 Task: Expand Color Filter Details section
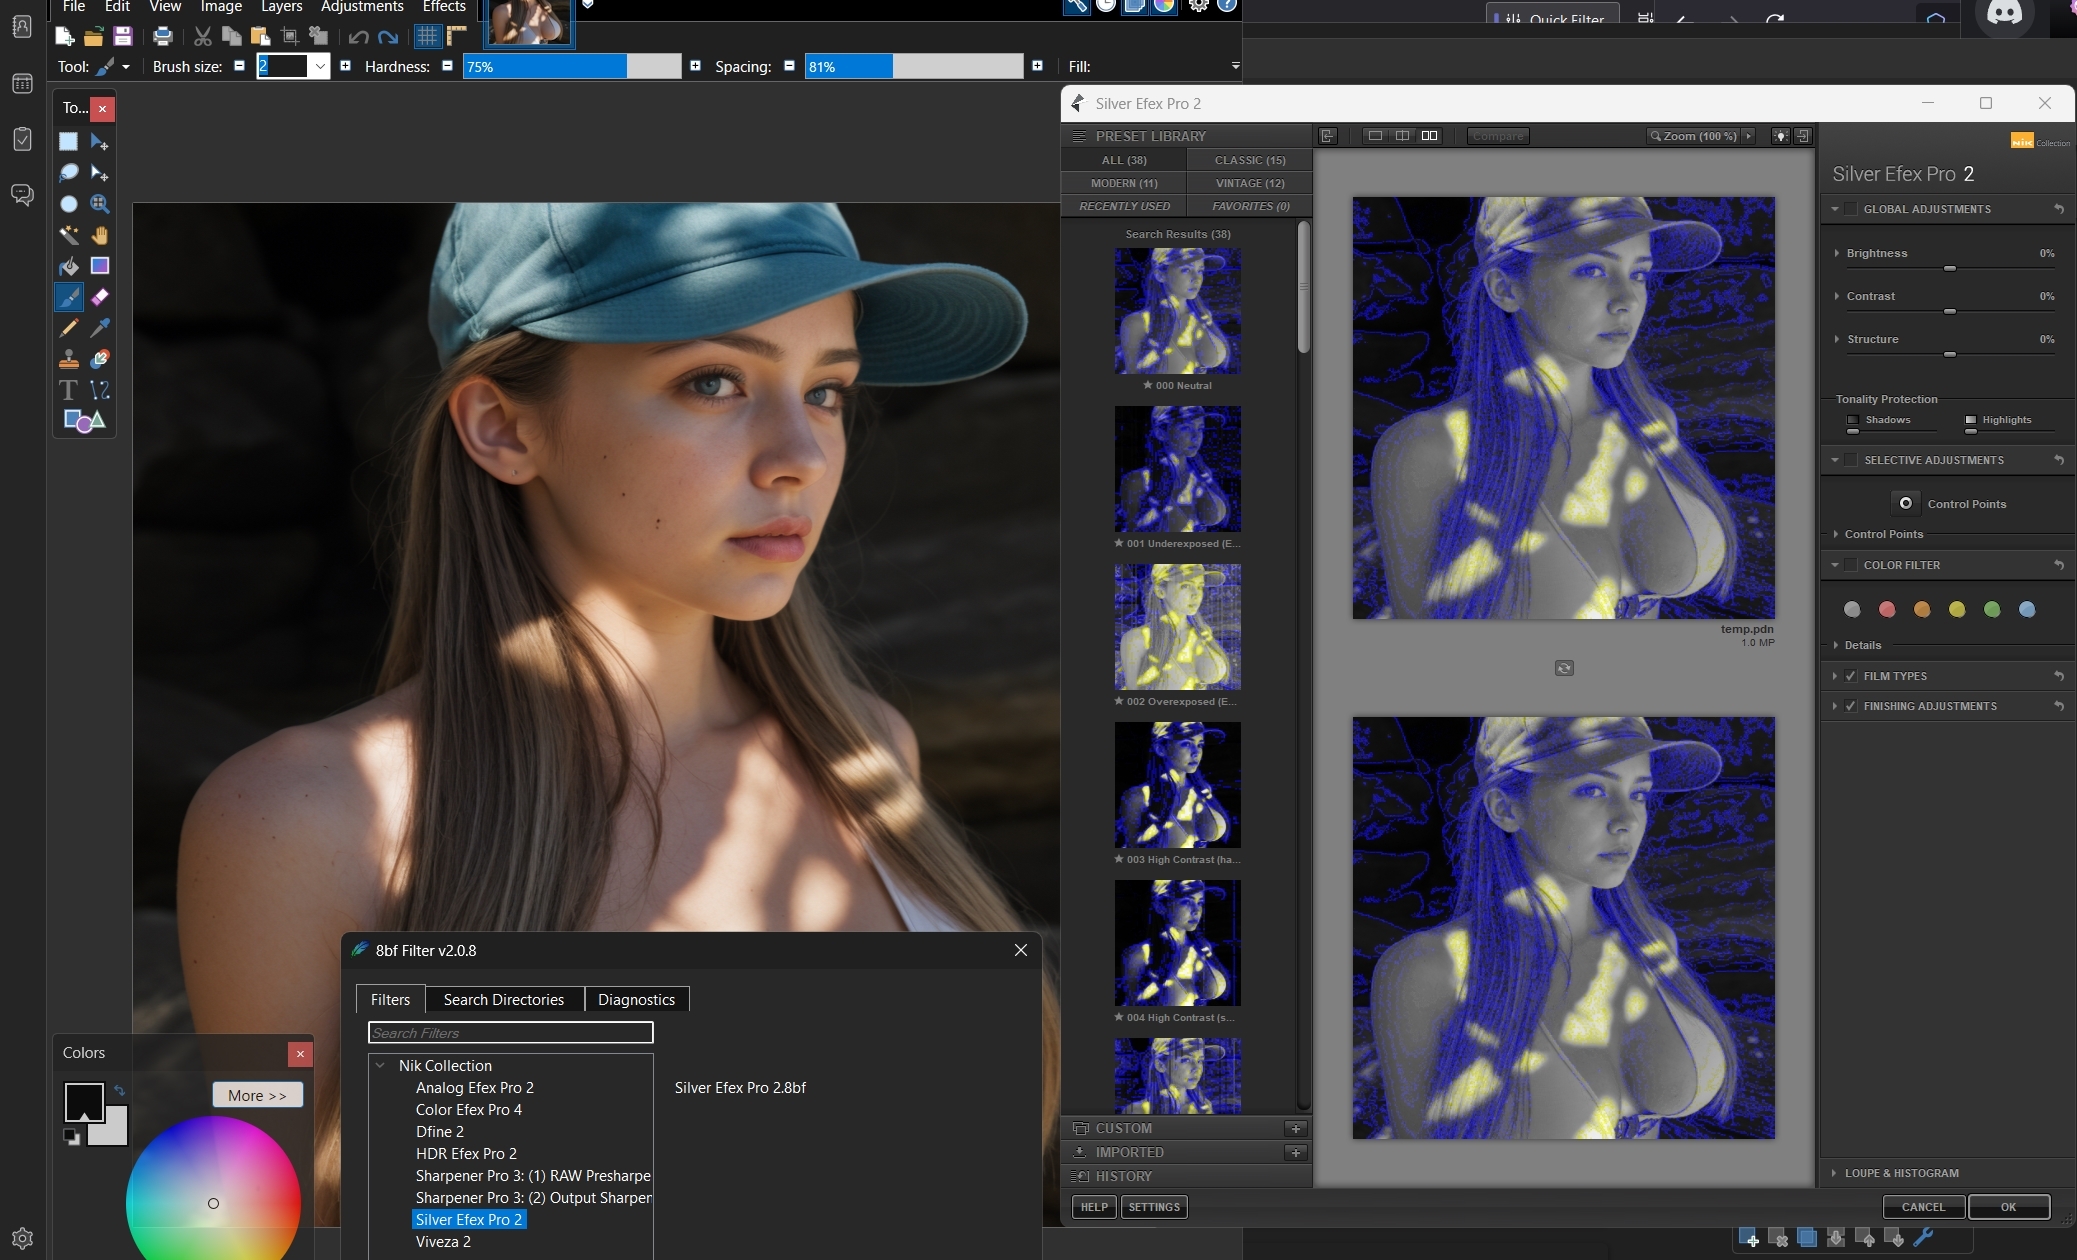coord(1836,645)
